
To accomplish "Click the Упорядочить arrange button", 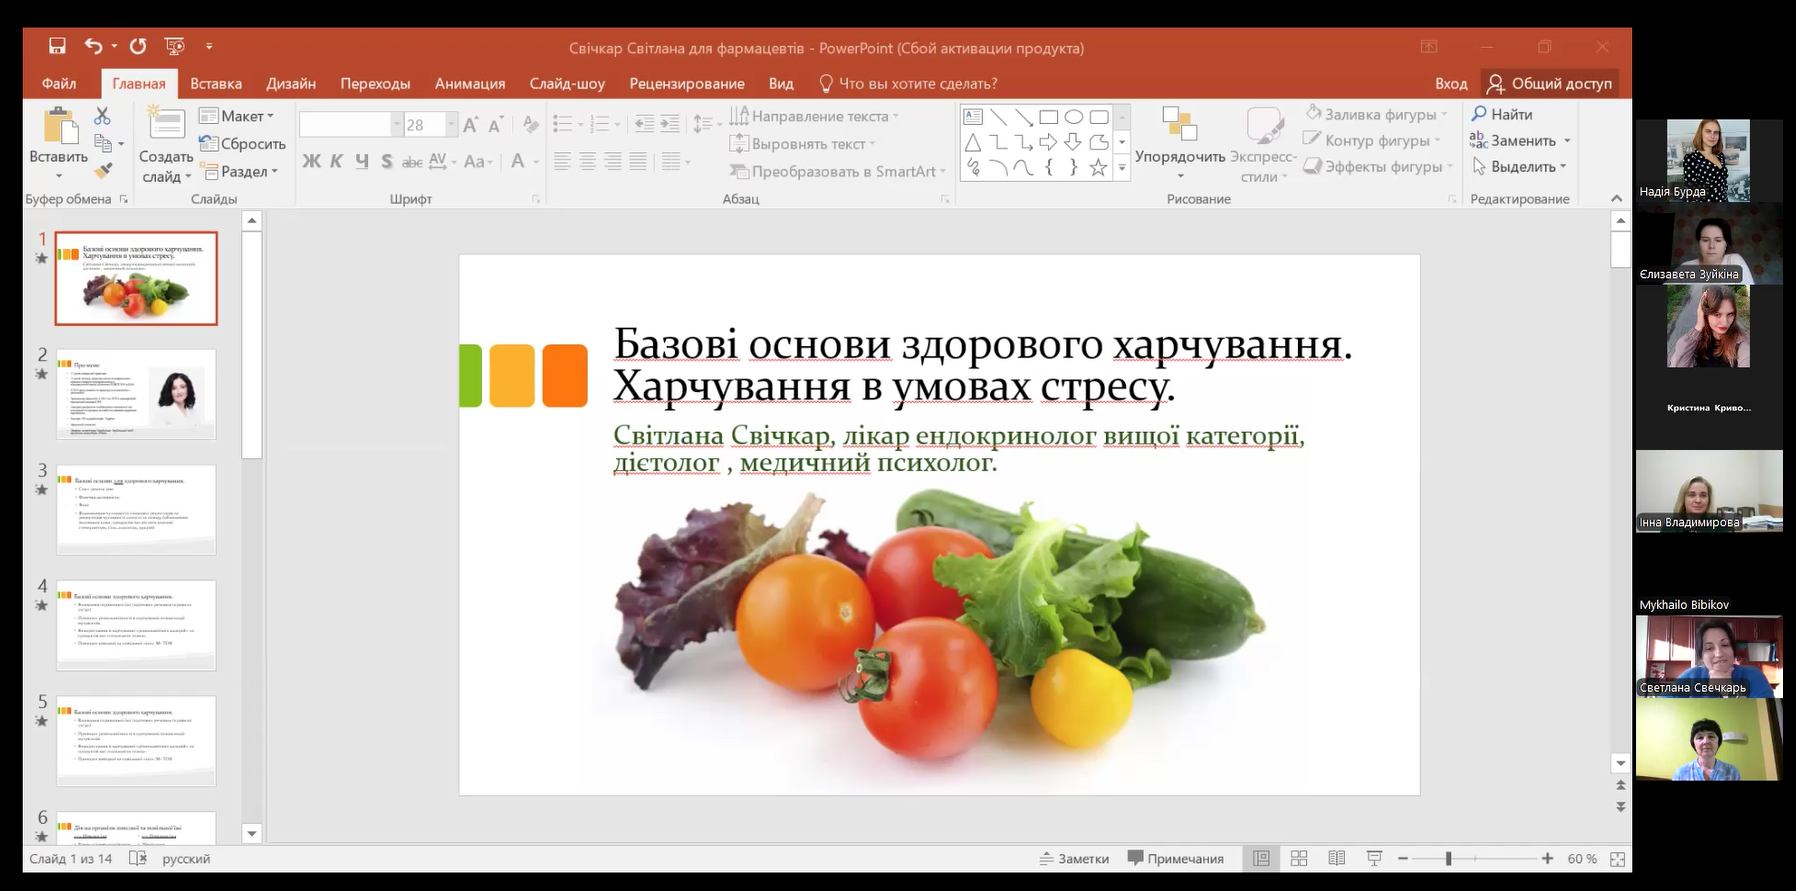I will (x=1180, y=145).
